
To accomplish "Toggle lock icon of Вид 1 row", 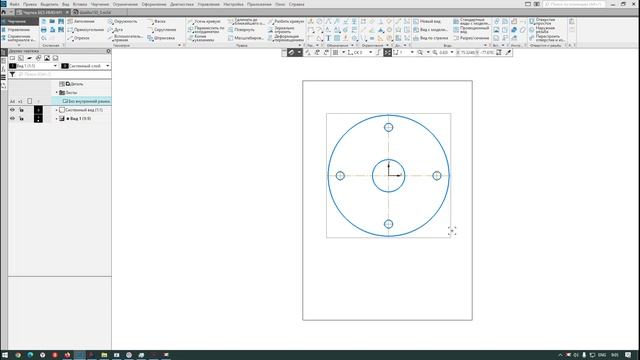I will pos(21,118).
